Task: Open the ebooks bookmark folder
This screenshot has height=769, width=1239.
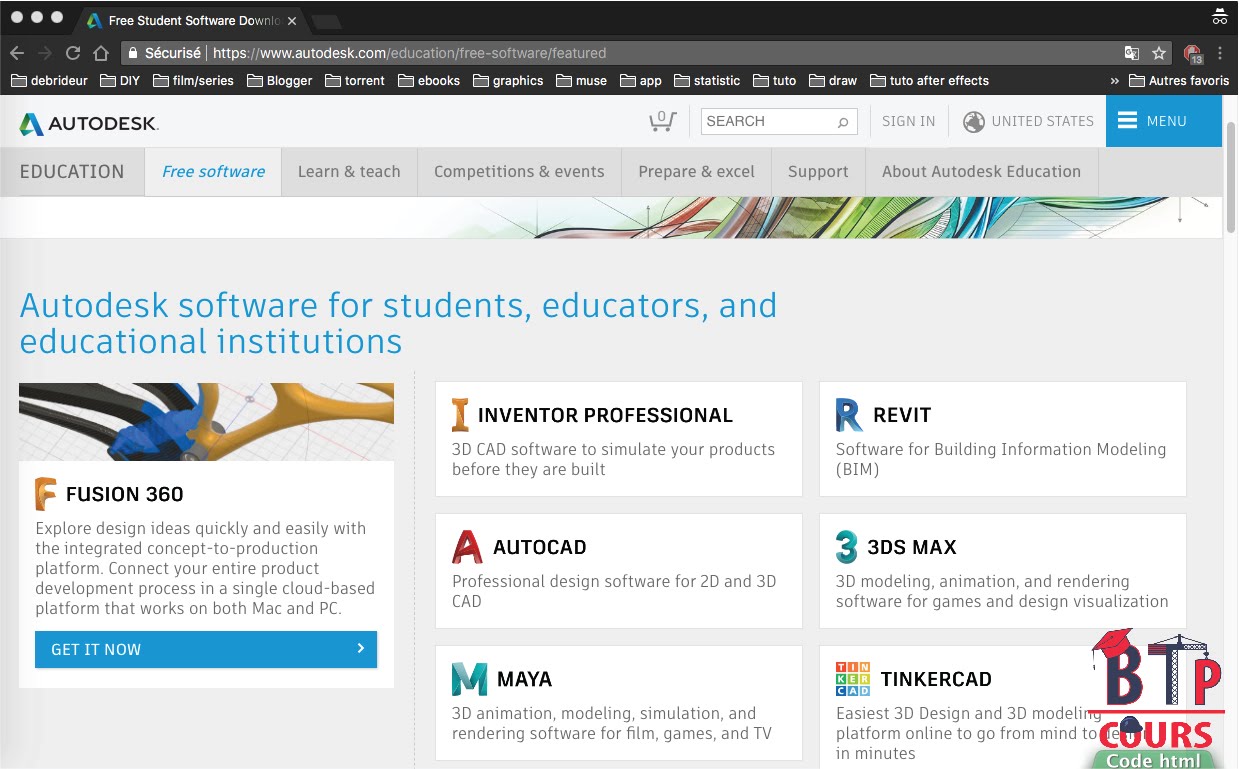Action: point(428,81)
